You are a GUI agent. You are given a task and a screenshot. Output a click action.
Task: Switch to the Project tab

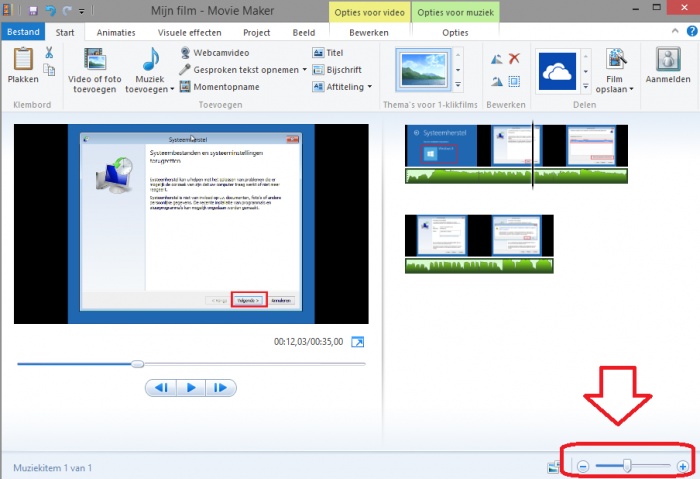(x=256, y=33)
